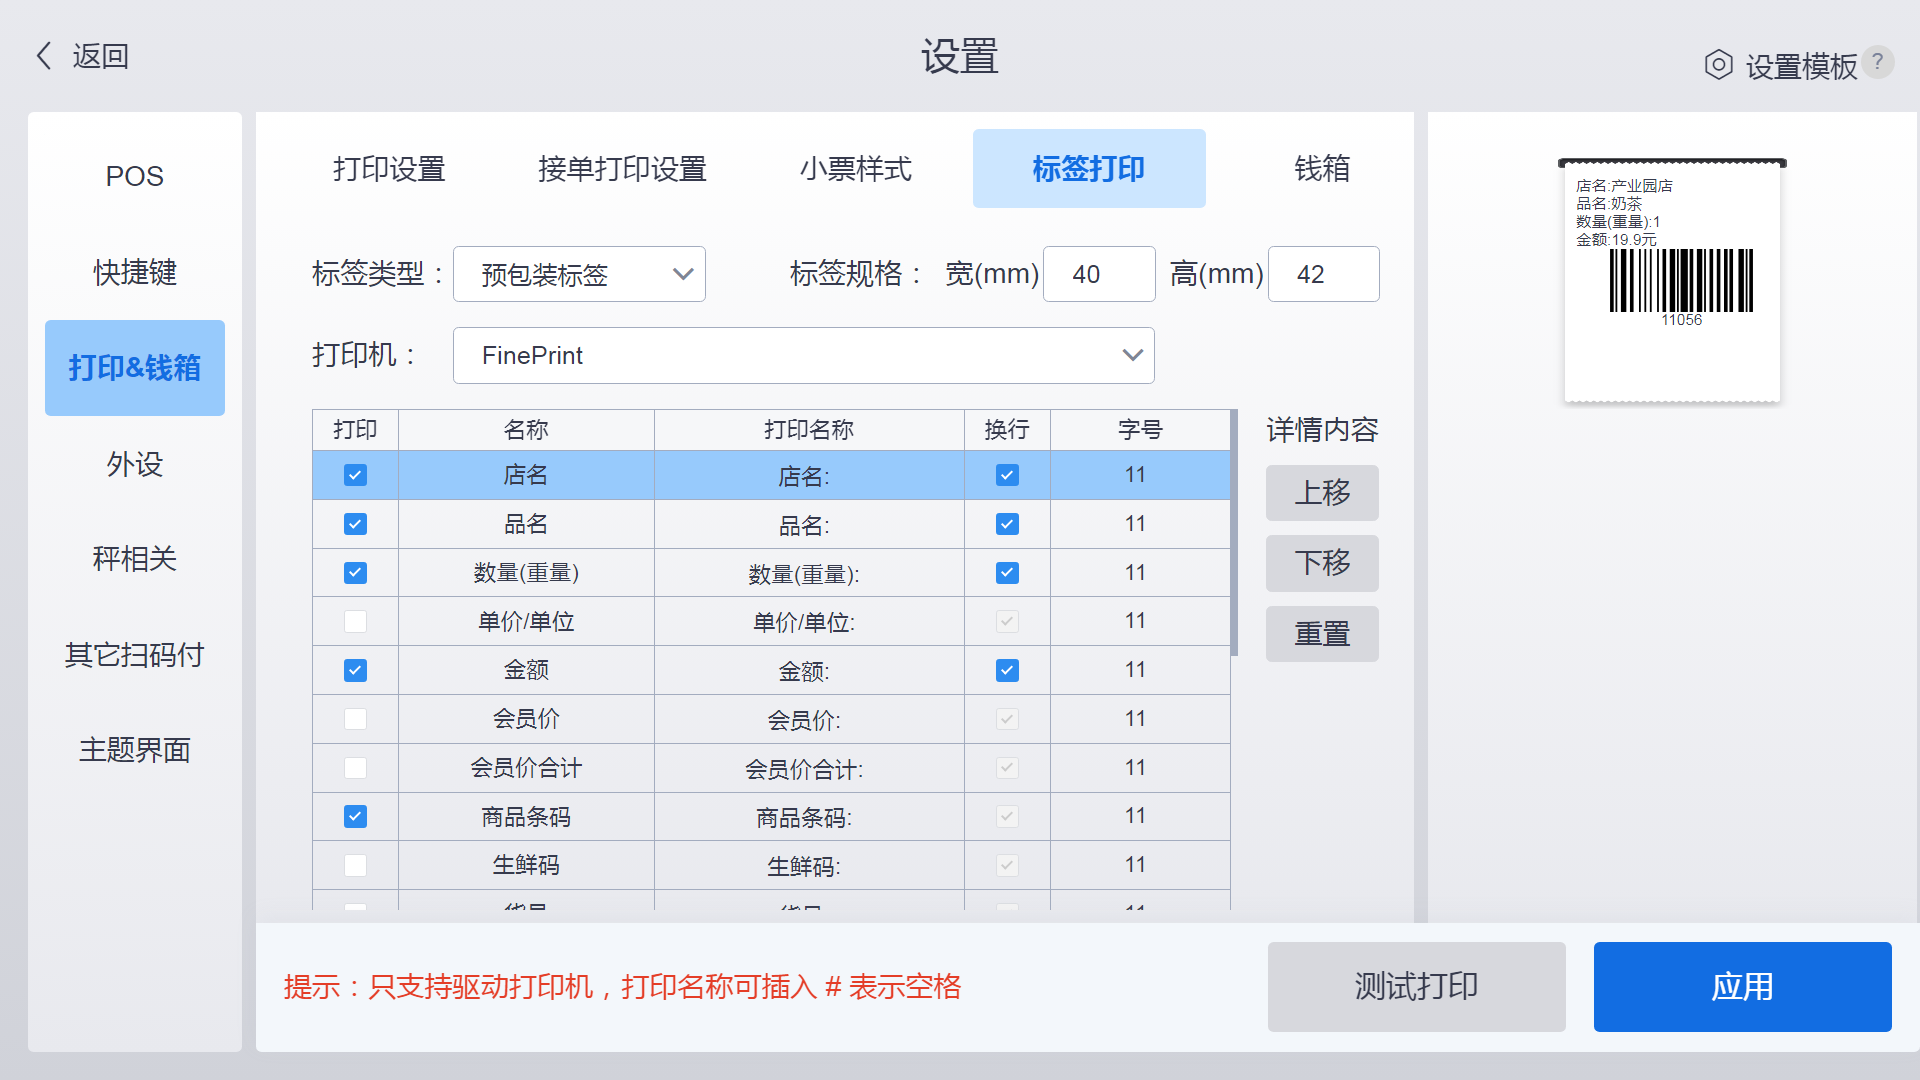Screen dimensions: 1920x1080
Task: Open the FinePrint printer dropdown
Action: coord(803,355)
